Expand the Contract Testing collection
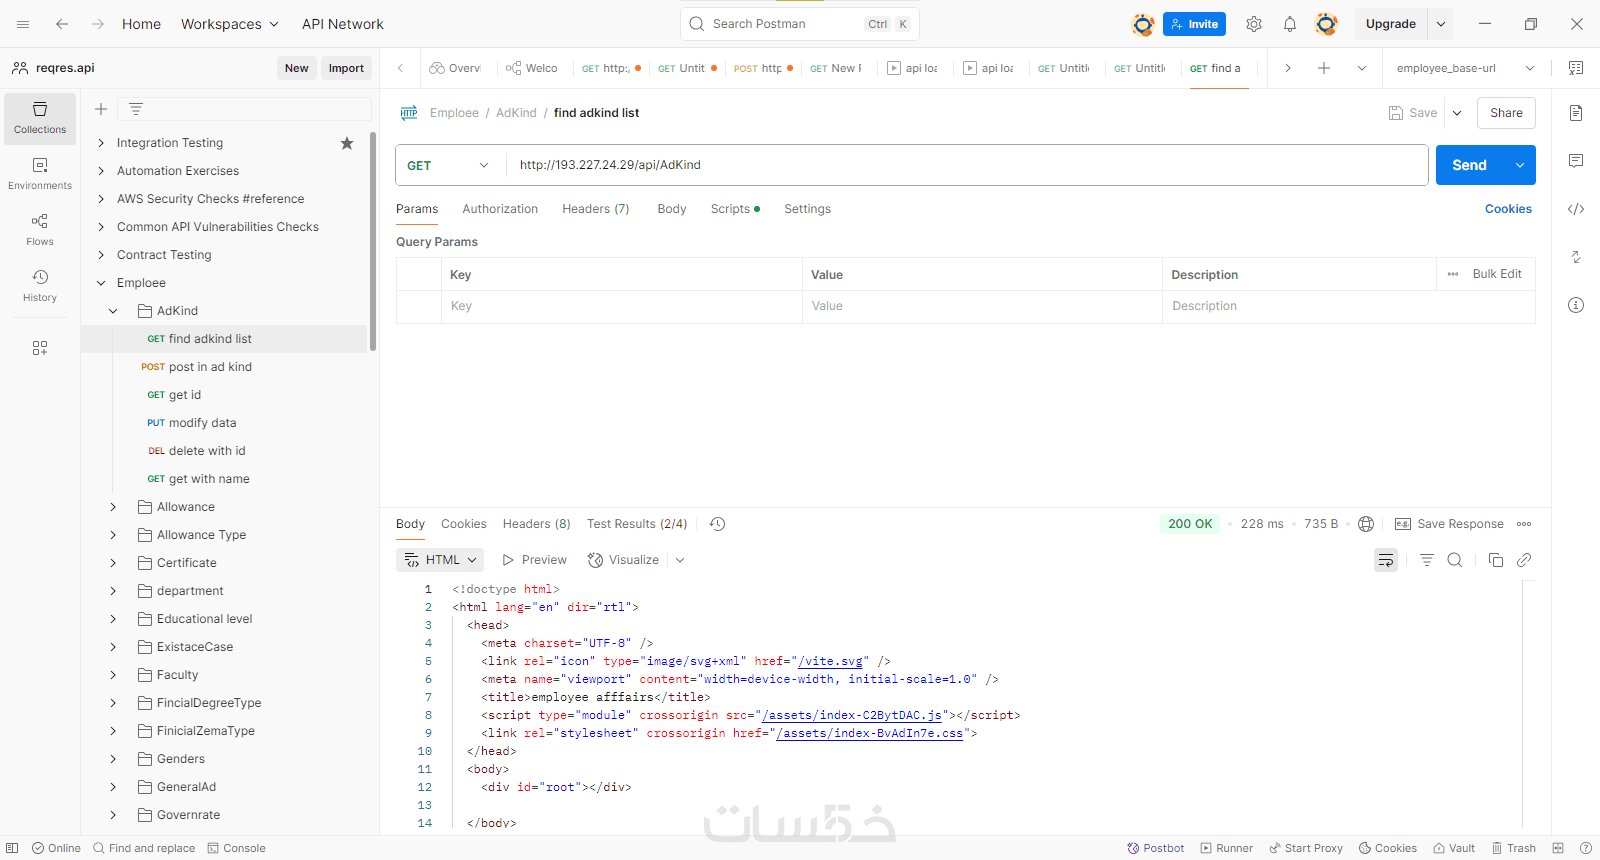1600x860 pixels. (x=101, y=255)
